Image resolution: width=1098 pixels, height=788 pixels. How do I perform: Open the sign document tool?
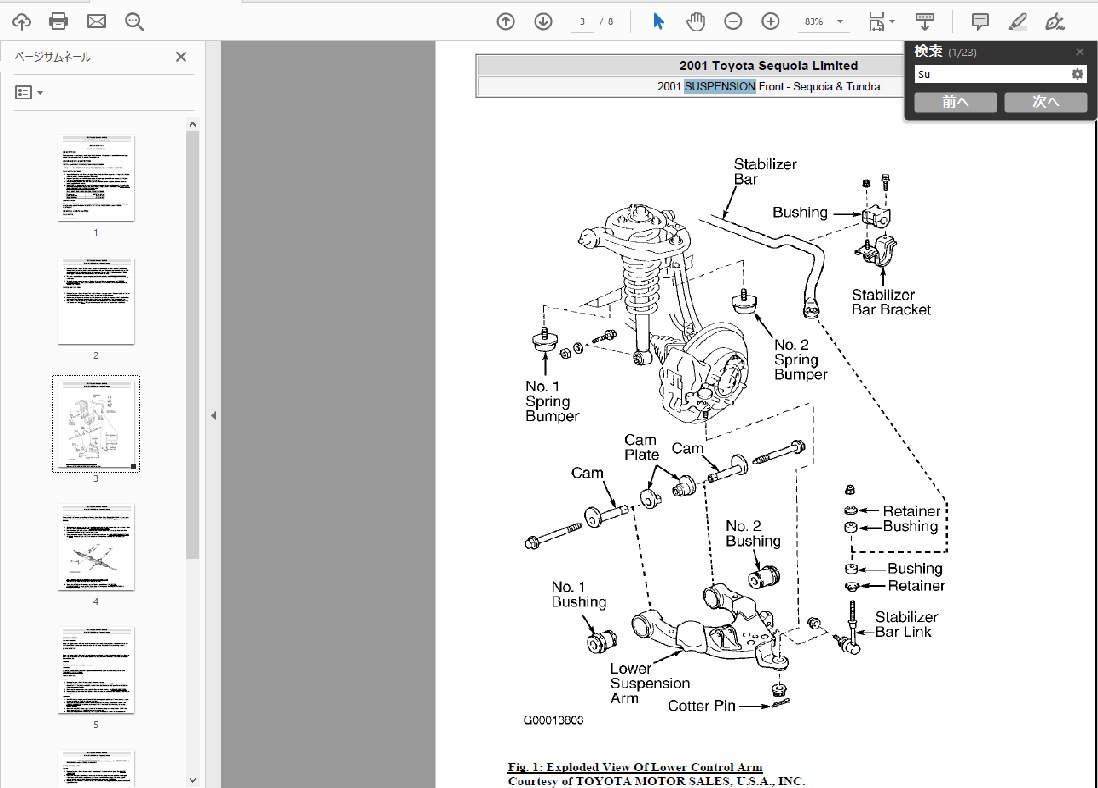1055,22
